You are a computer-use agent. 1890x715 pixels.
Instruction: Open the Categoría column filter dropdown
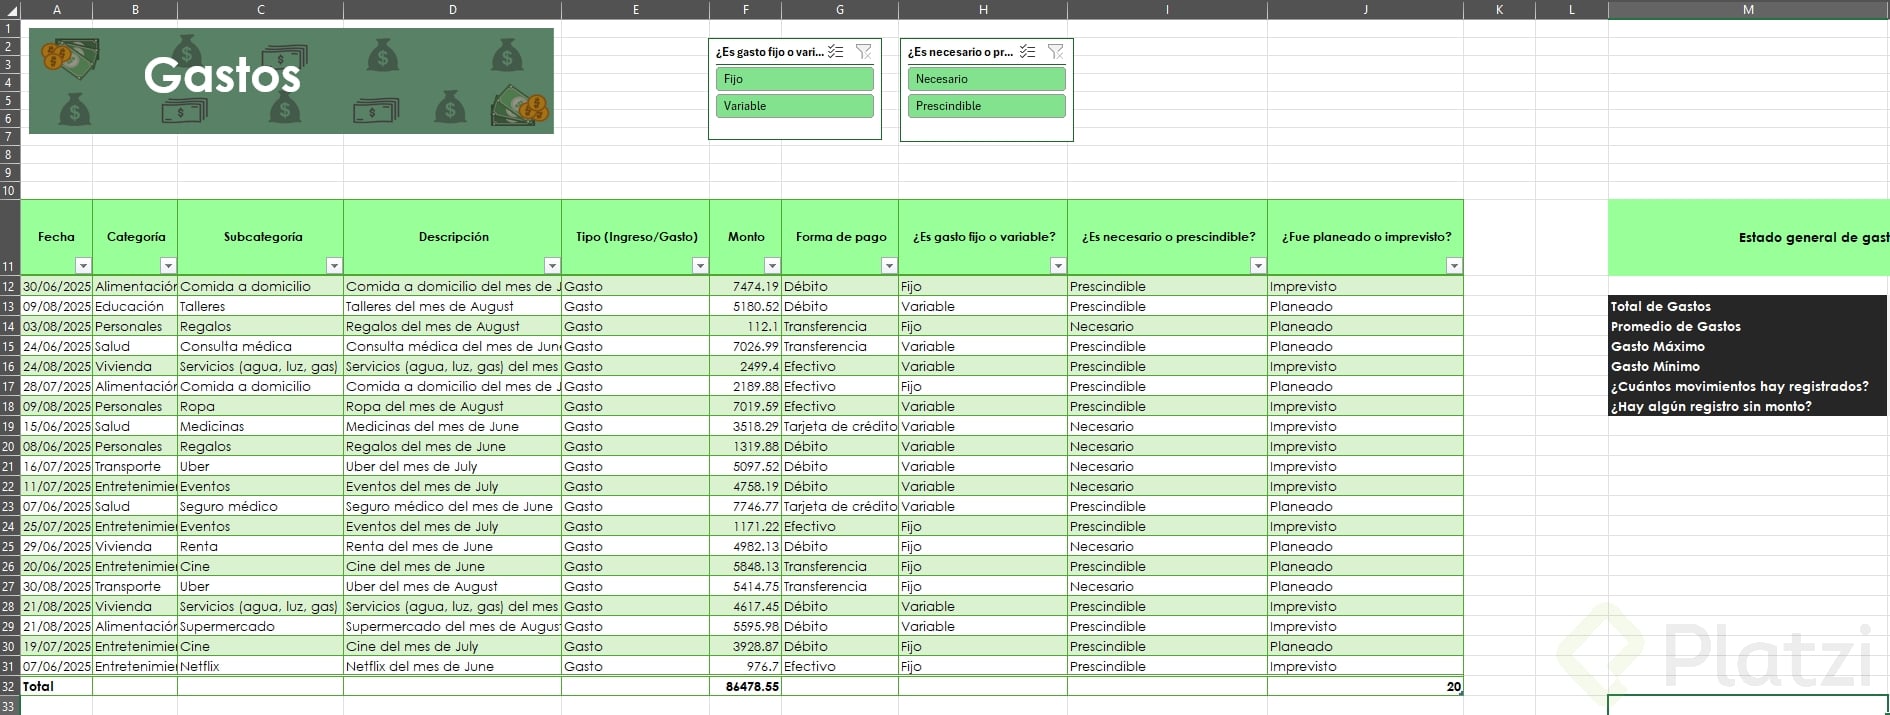(x=168, y=266)
